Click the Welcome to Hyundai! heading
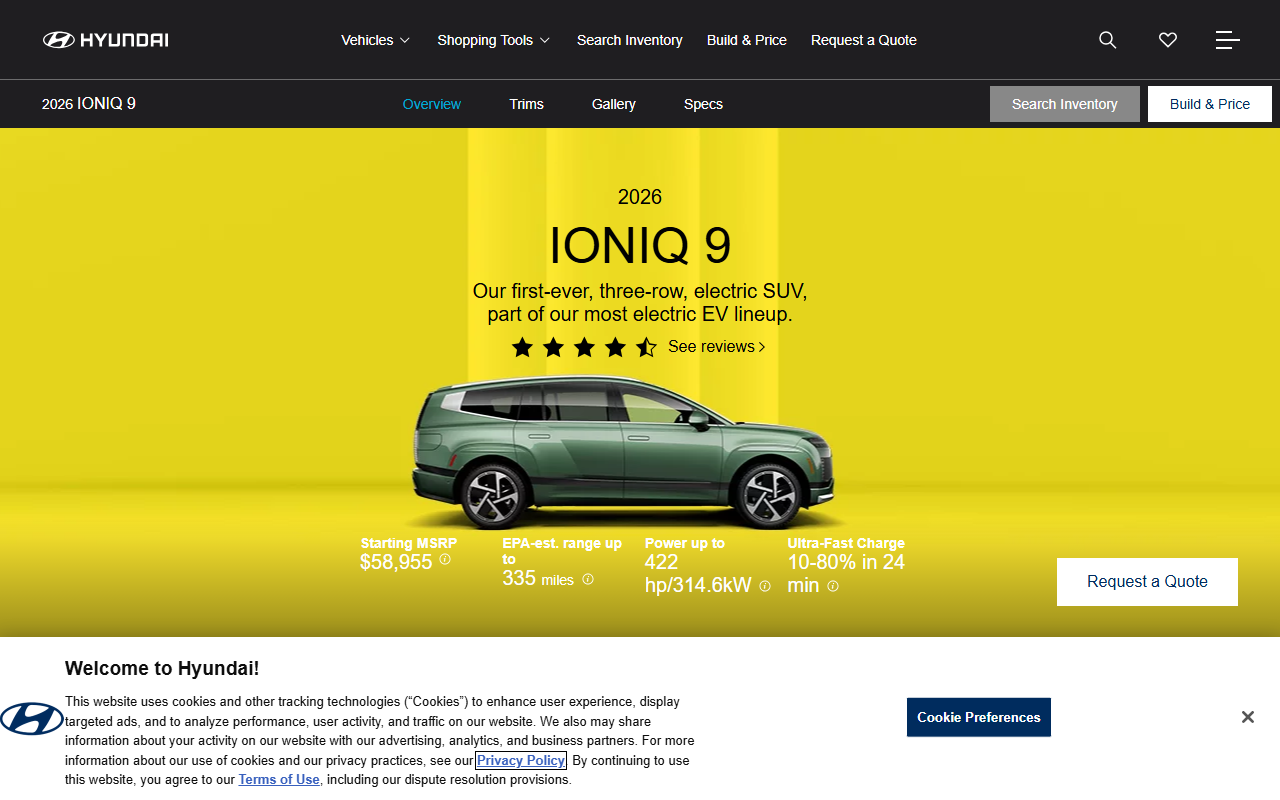 [162, 669]
